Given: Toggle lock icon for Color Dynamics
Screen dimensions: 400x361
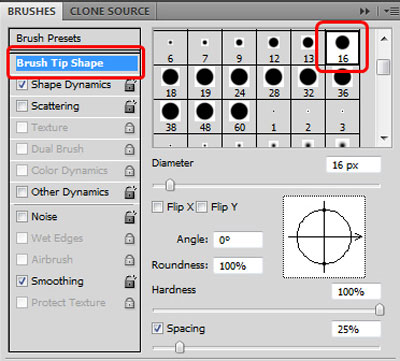Looking at the screenshot, I should [x=130, y=171].
